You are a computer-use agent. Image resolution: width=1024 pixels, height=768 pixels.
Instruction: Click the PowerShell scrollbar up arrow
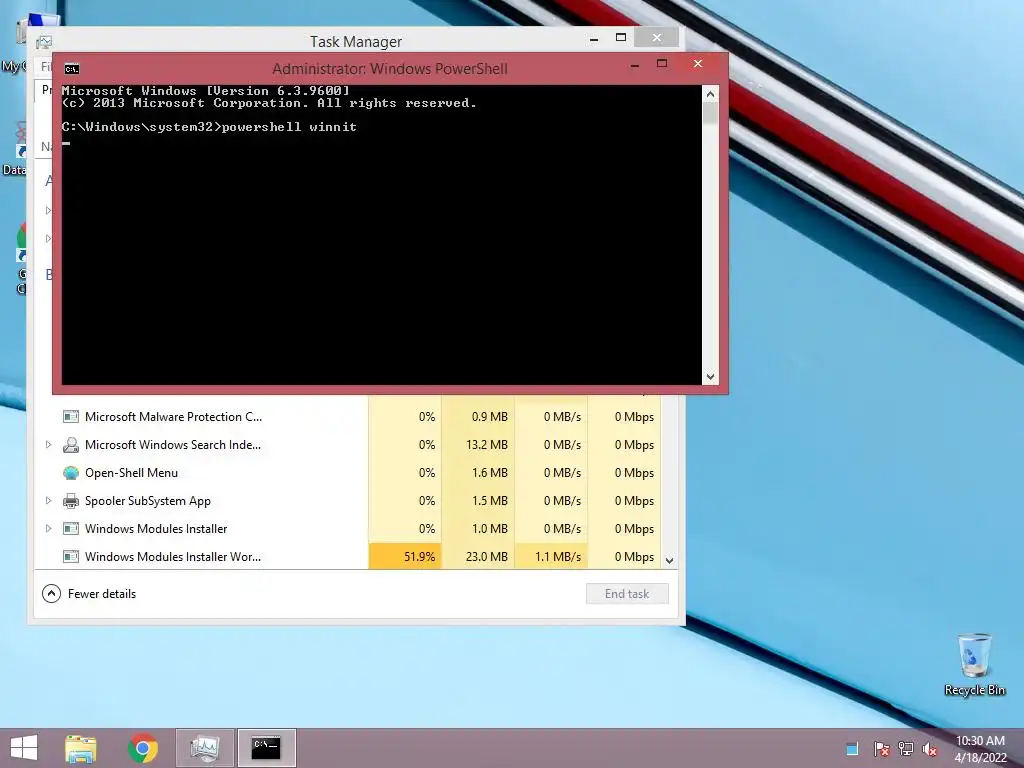(x=711, y=94)
